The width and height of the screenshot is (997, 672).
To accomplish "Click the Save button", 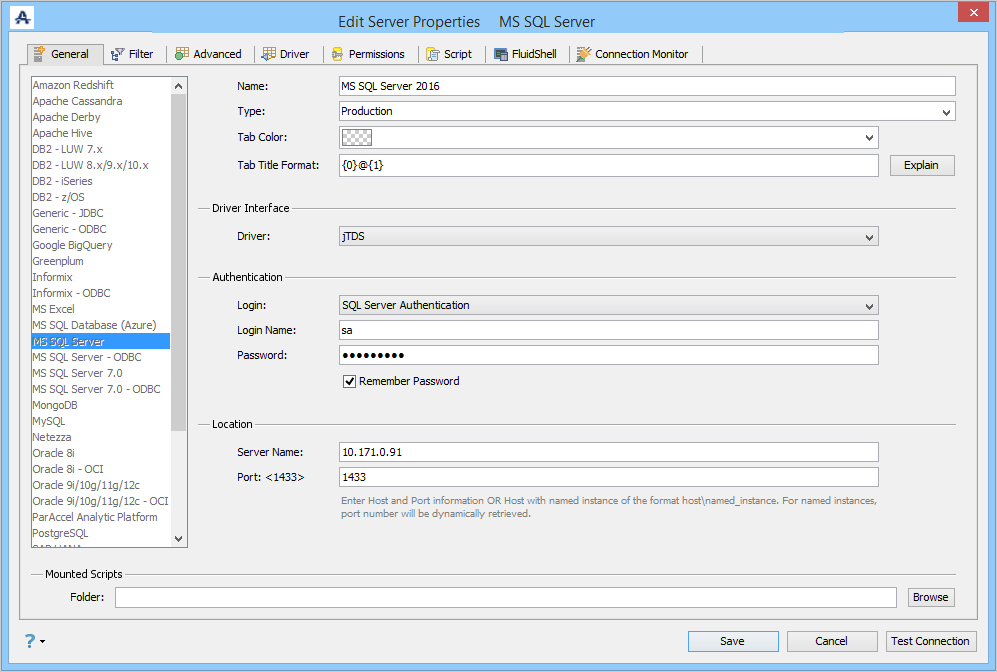I will (x=732, y=641).
